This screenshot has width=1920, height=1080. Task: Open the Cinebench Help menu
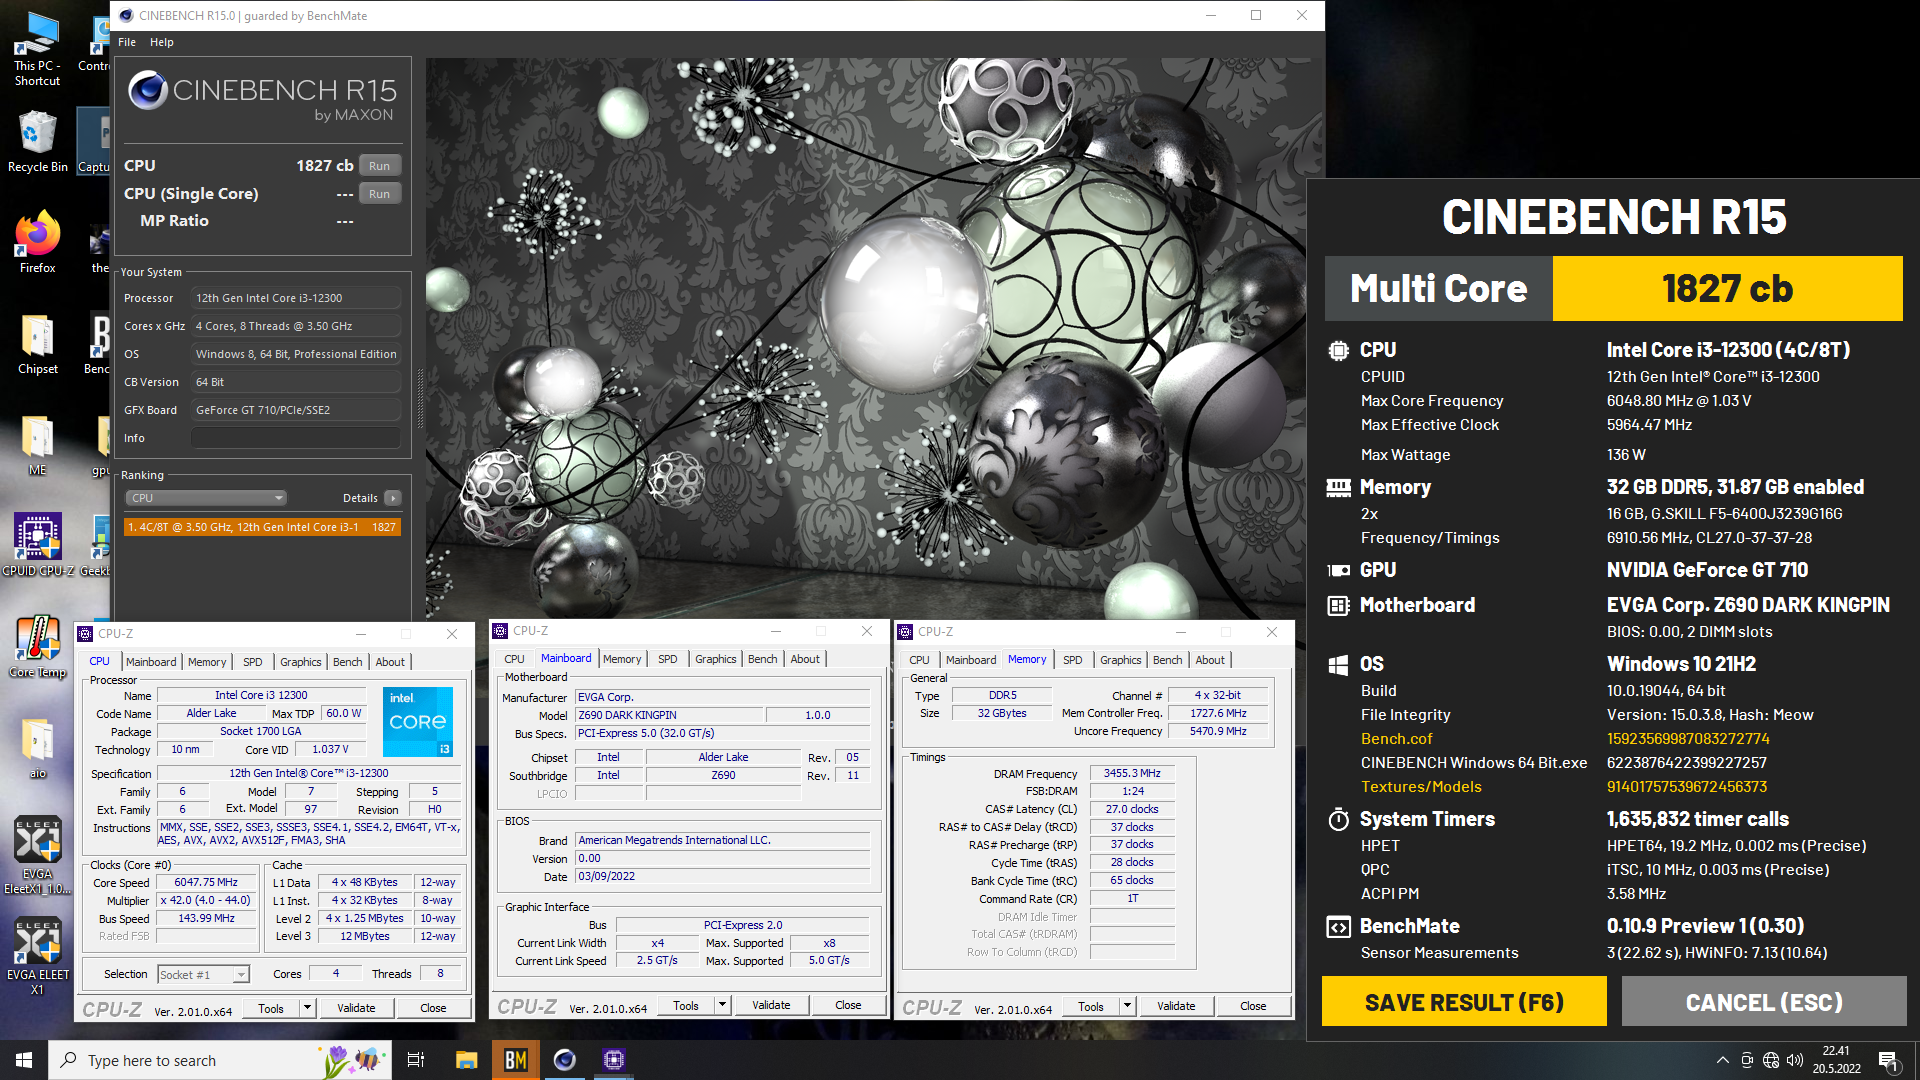162,42
